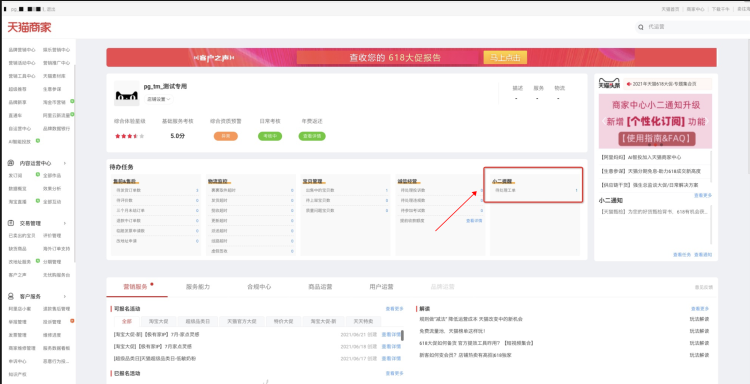Click the 天猫商家 logo

click(29, 27)
